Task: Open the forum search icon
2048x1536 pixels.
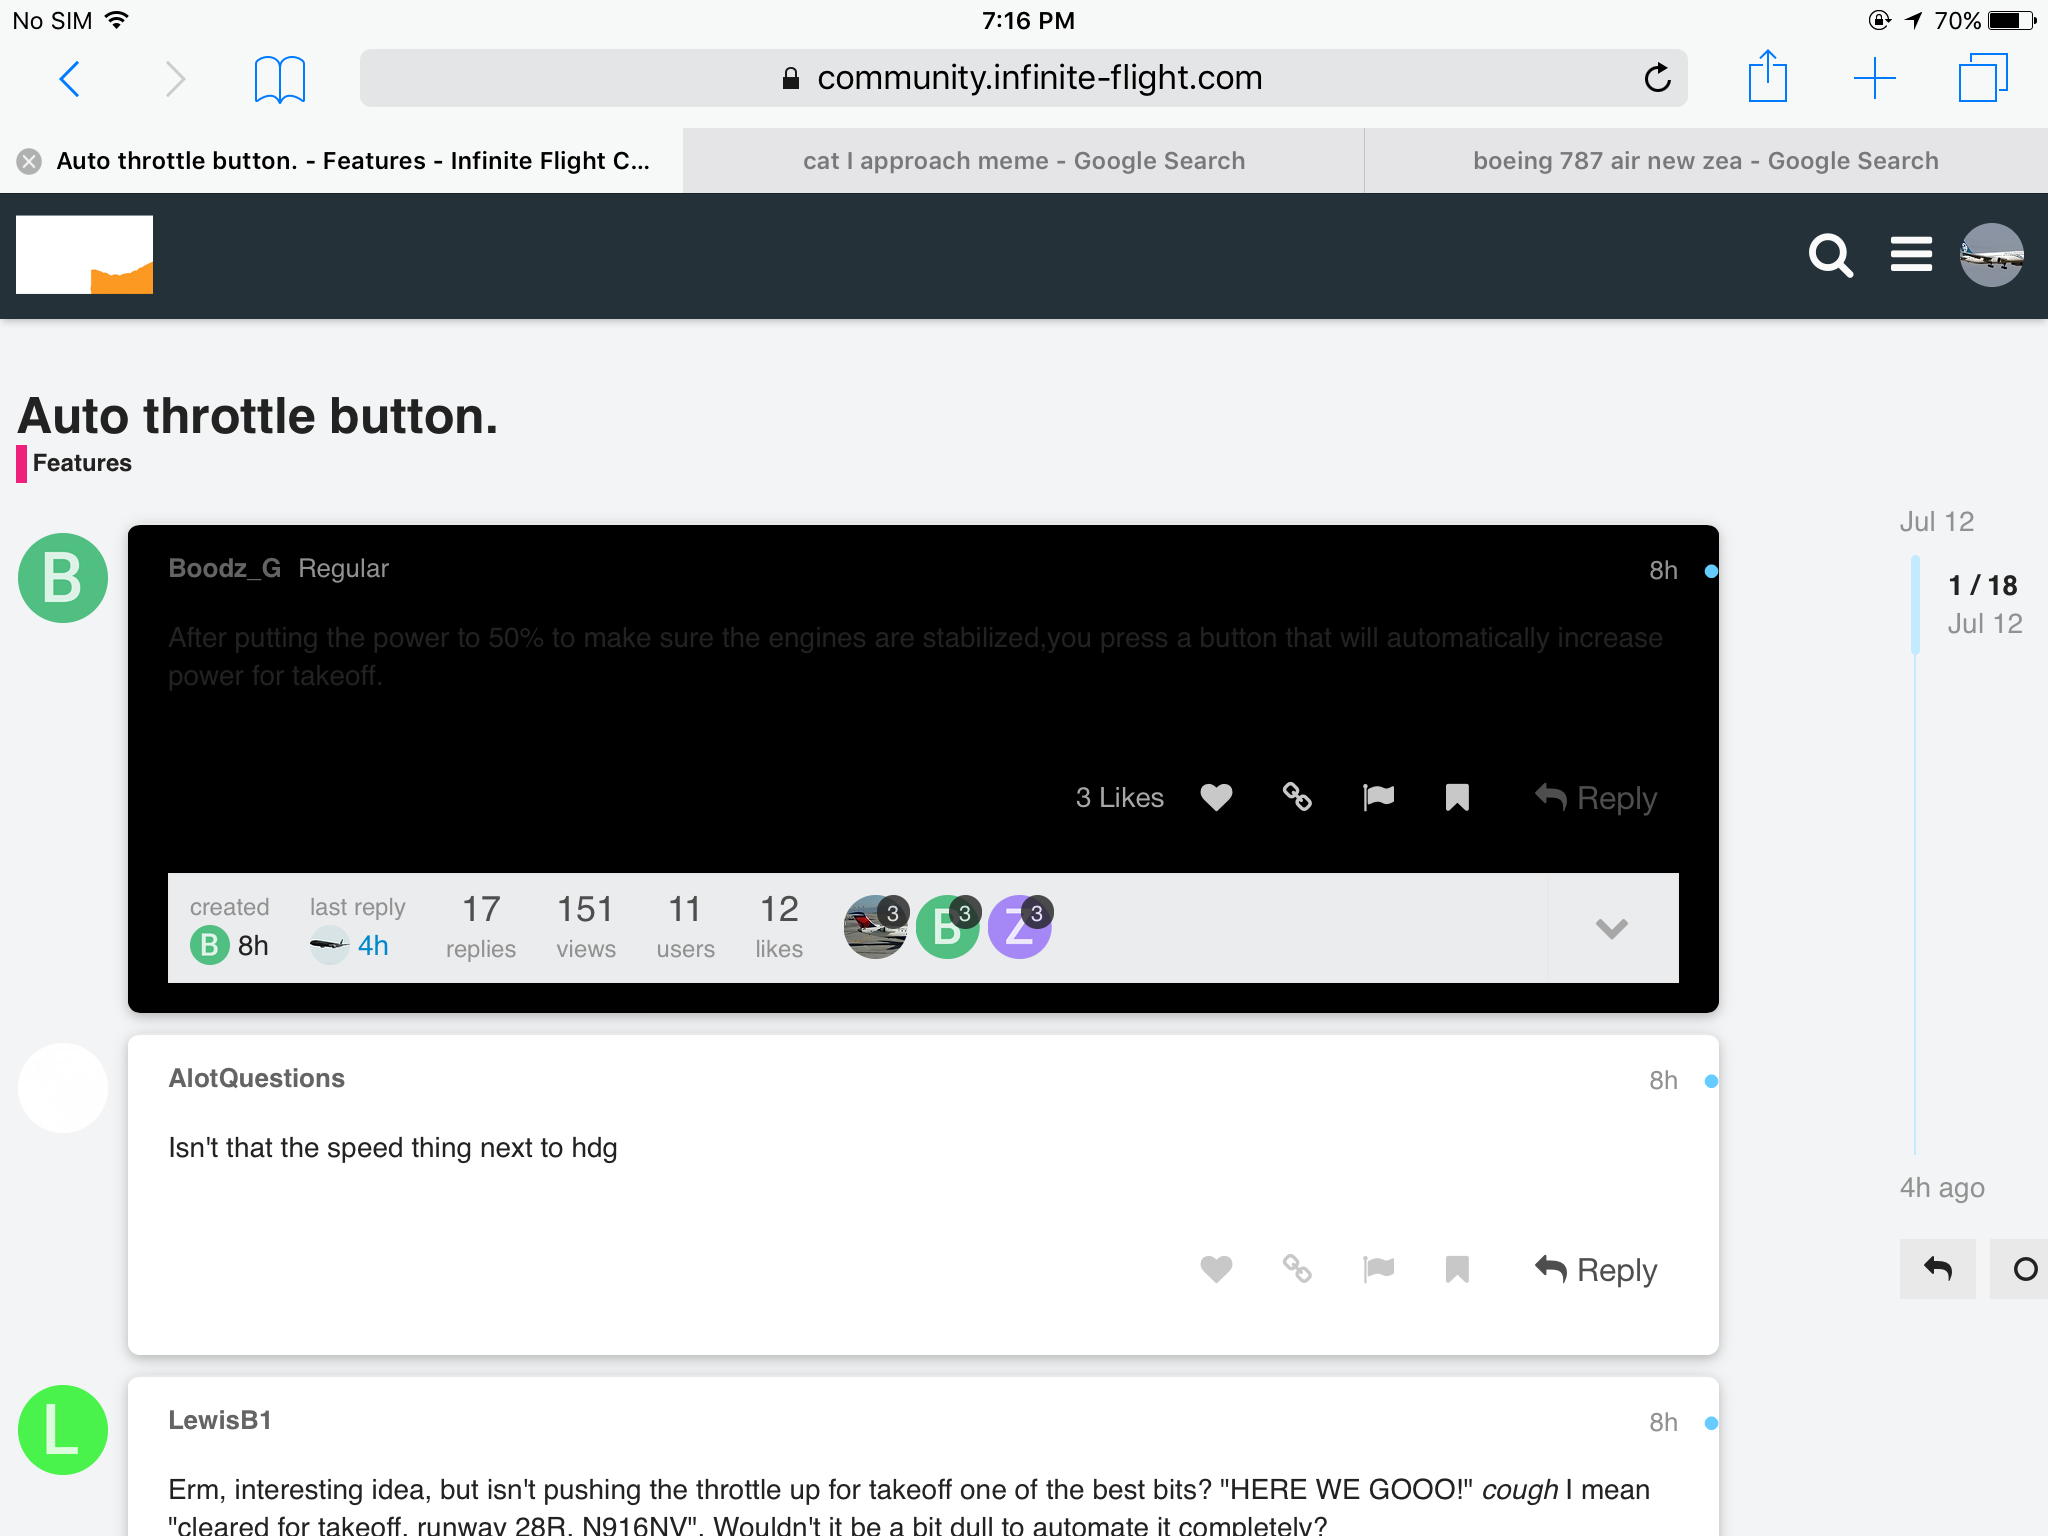Action: coord(1830,256)
